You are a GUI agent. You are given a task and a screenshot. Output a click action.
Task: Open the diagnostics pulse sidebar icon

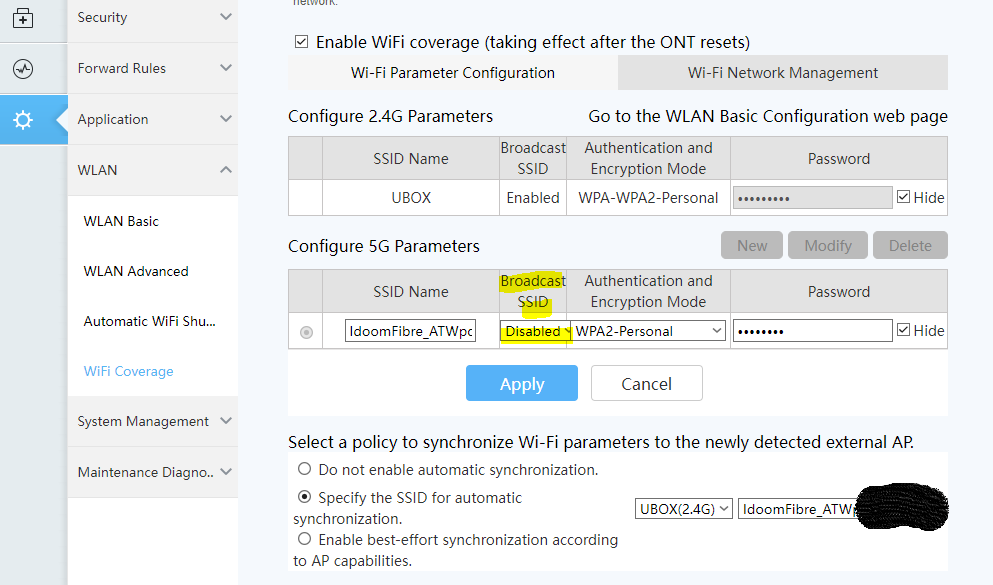coord(23,68)
